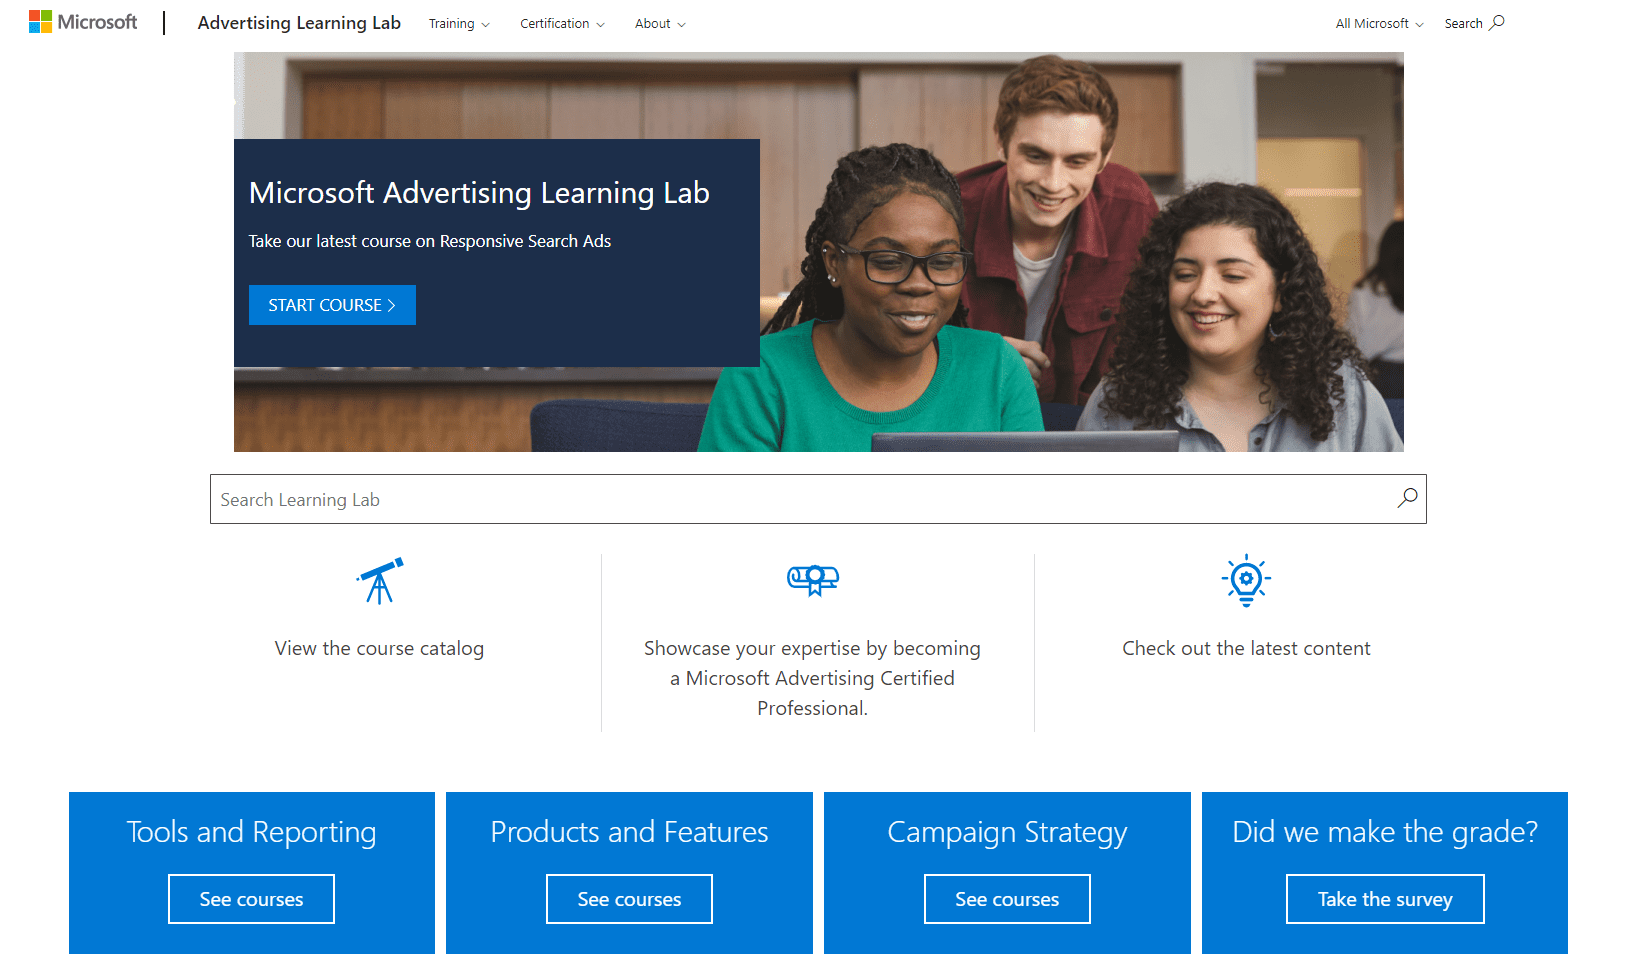The image size is (1629, 961).
Task: Click See courses under Campaign Strategy
Action: [1007, 898]
